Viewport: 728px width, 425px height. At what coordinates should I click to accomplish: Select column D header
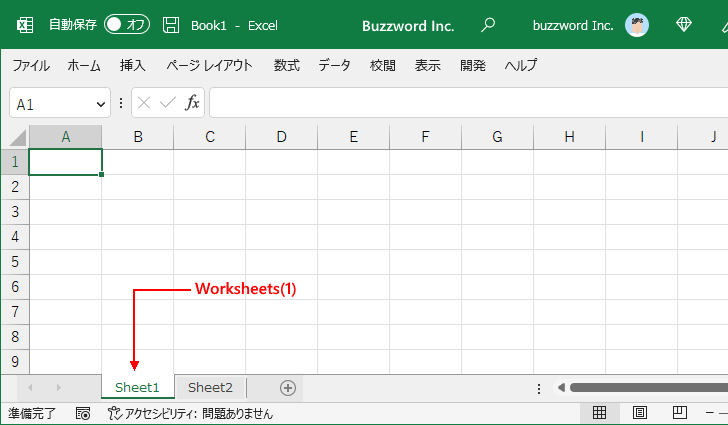281,137
